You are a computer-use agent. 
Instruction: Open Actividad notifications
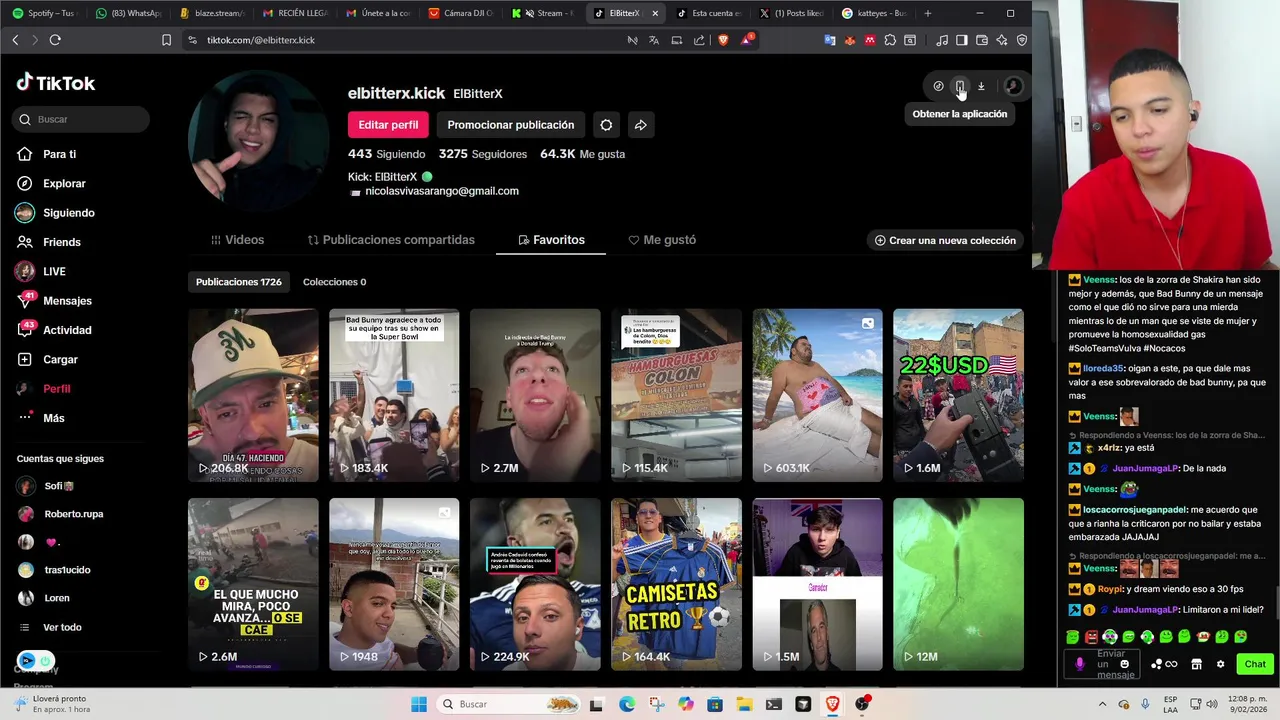coord(55,330)
